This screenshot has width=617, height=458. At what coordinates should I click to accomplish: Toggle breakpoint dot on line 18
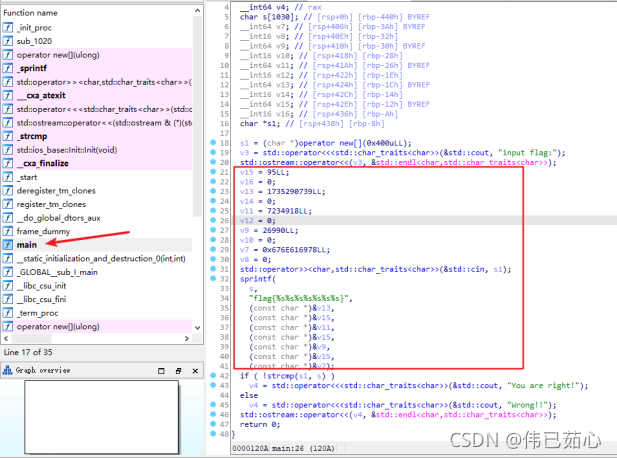213,142
